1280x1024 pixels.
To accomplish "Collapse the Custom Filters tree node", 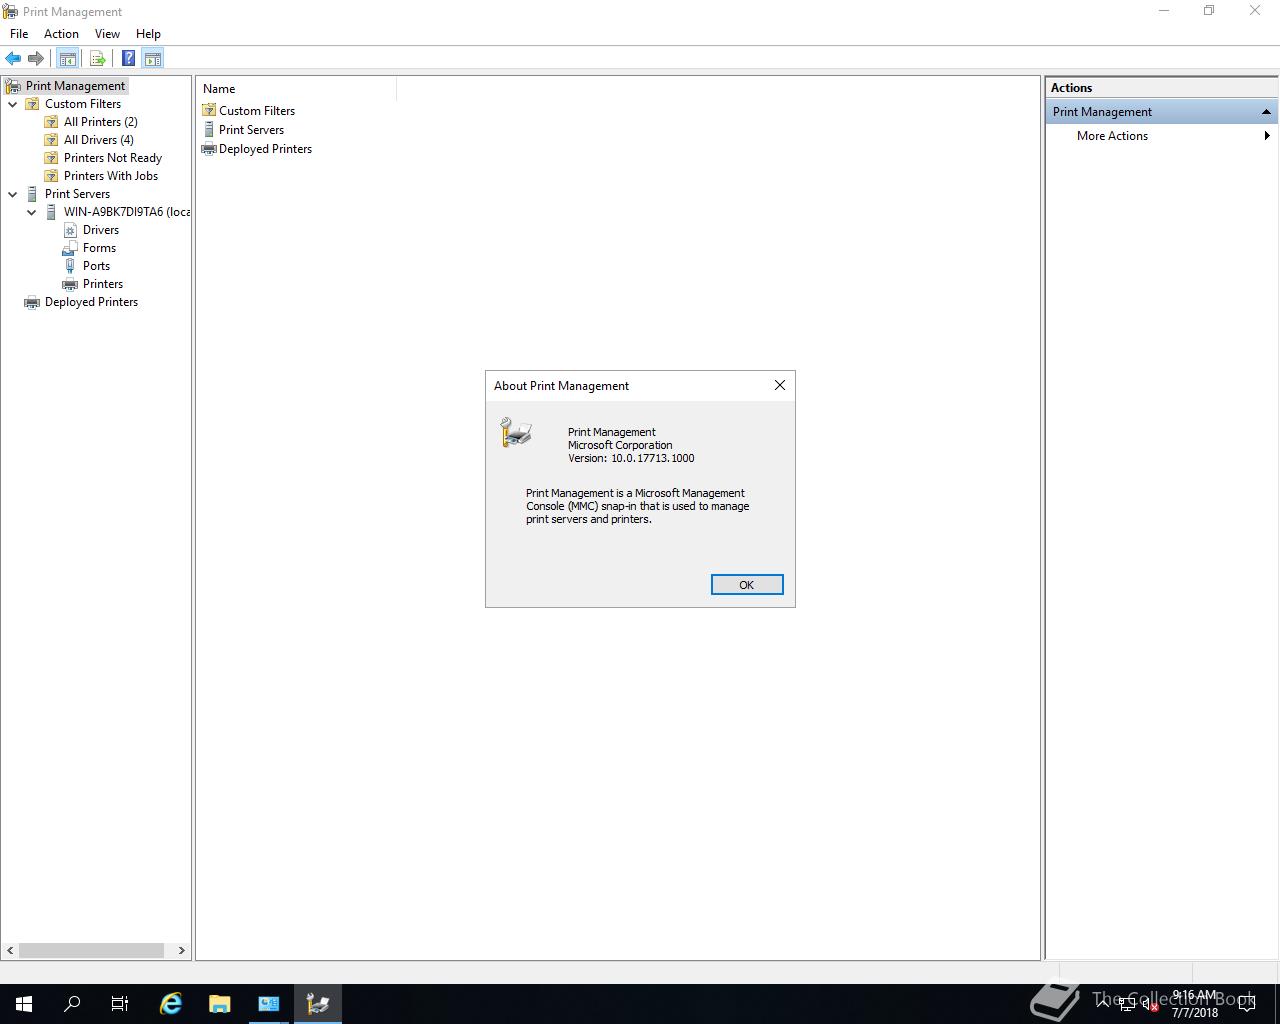I will (x=13, y=104).
